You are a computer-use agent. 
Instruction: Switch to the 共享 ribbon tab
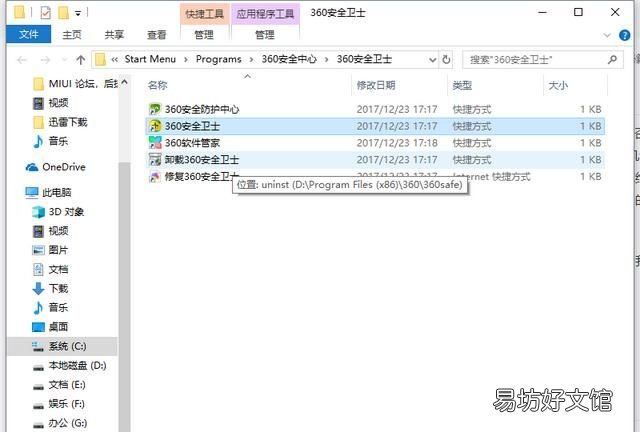114,34
